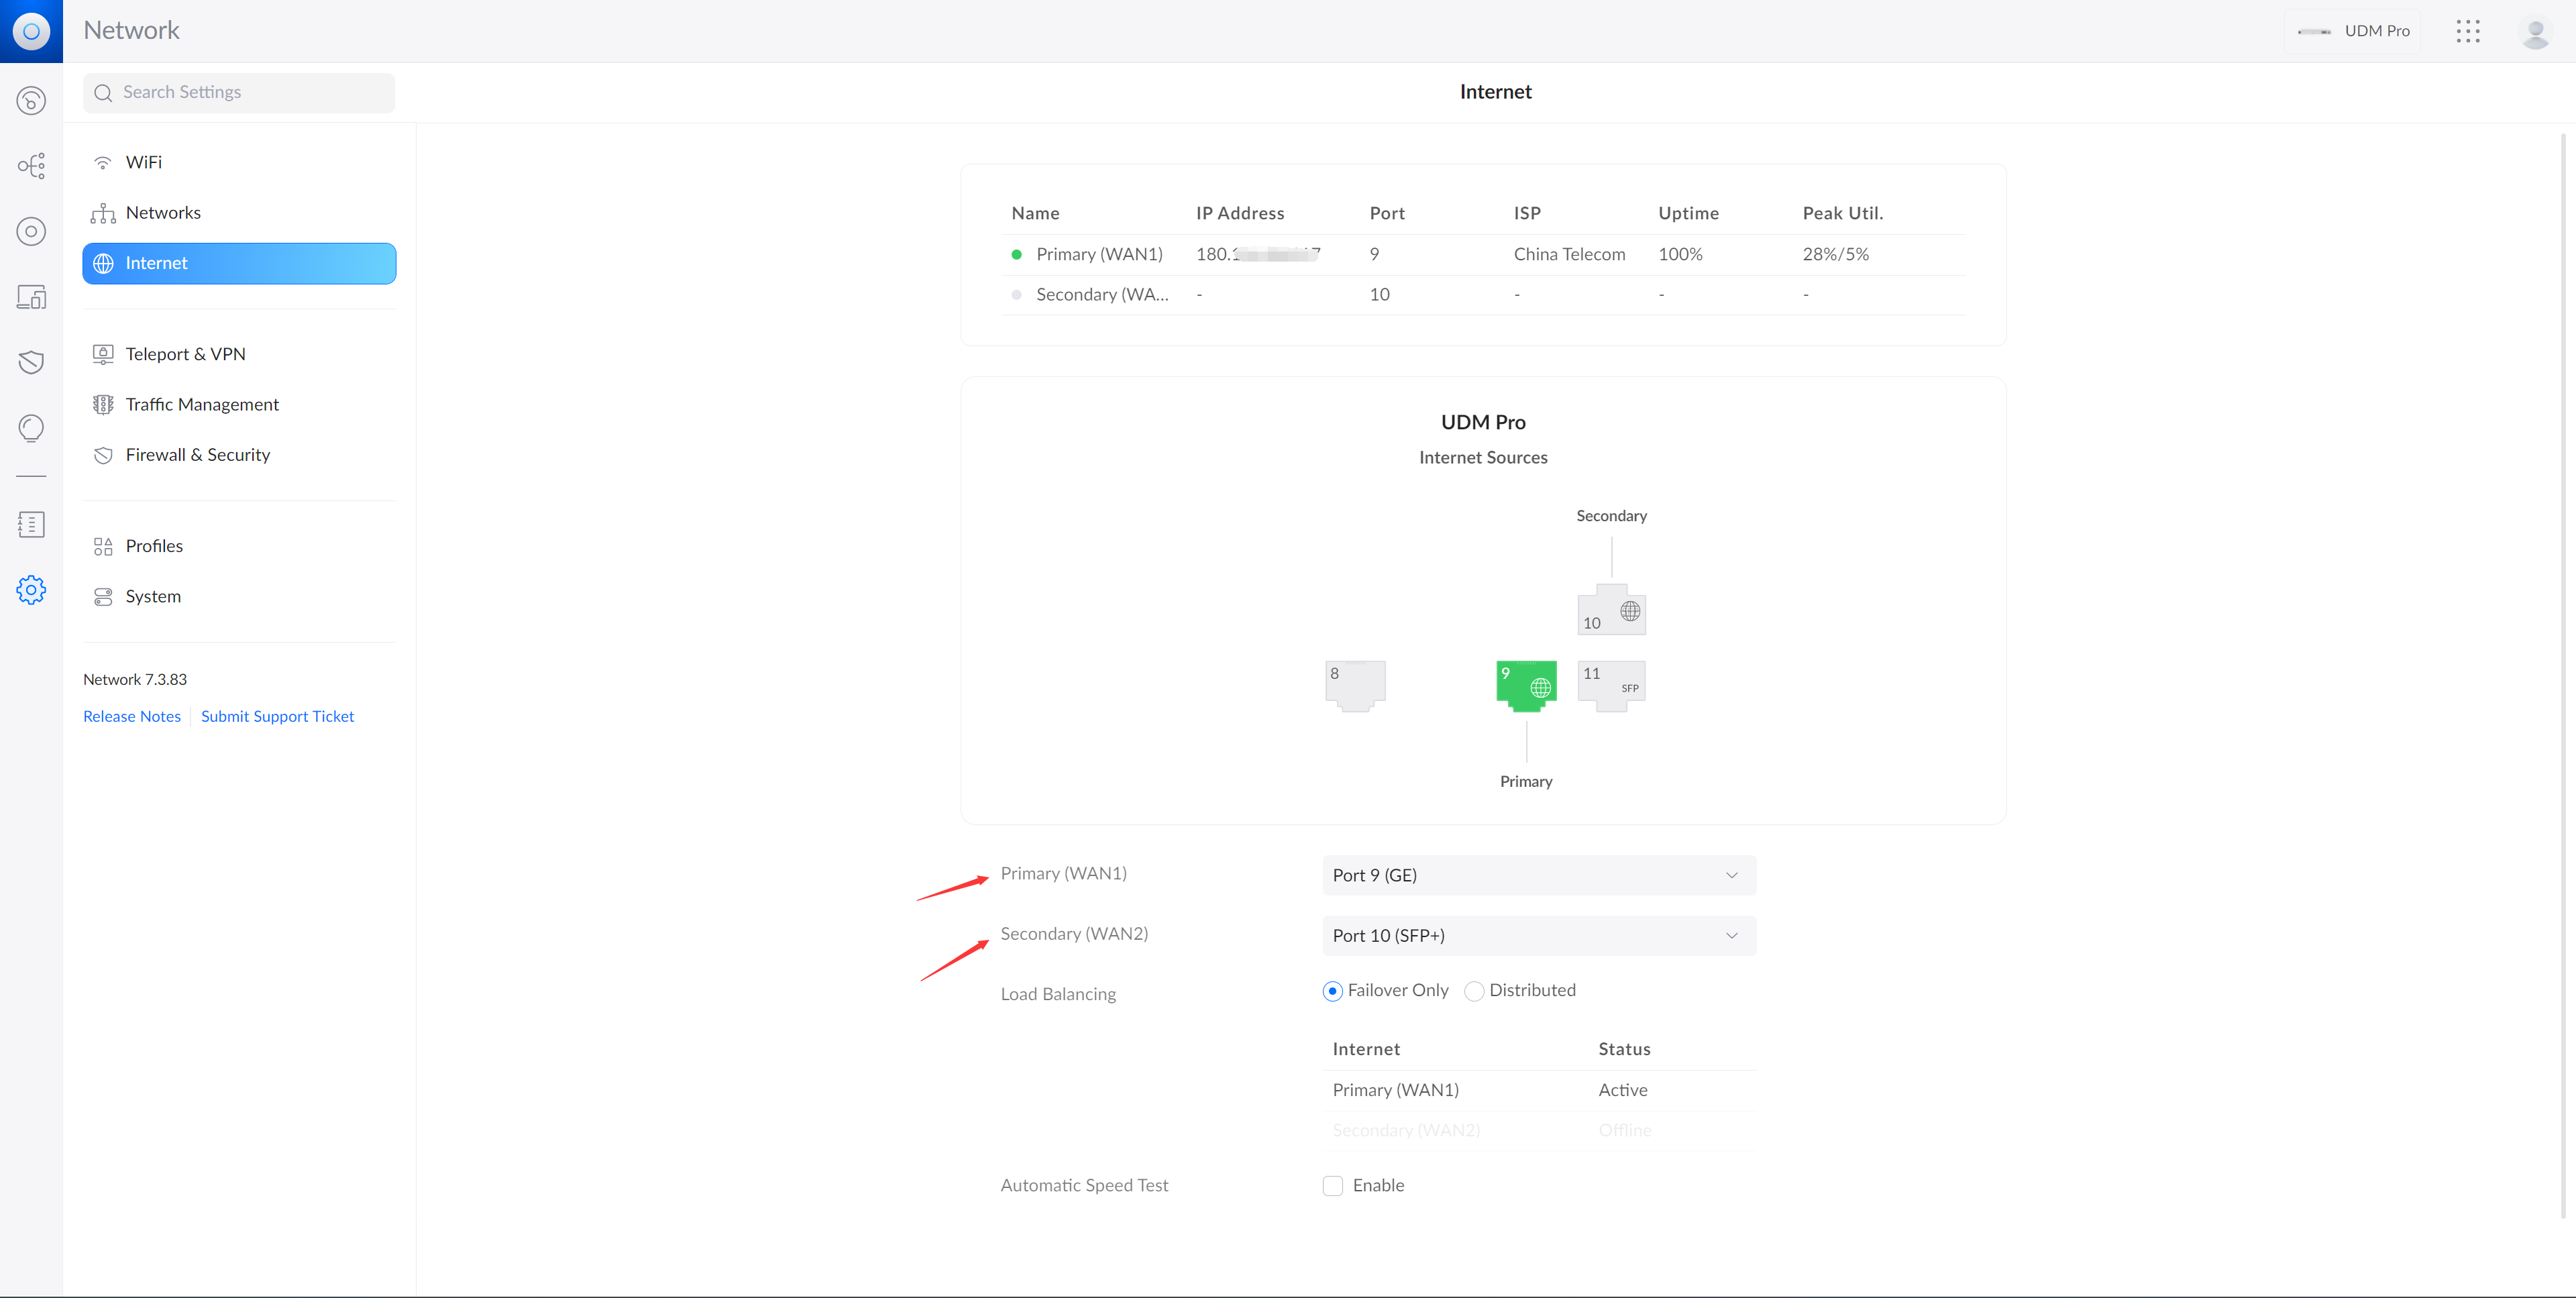The image size is (2576, 1298).
Task: Select Failover Only load balancing
Action: 1332,991
